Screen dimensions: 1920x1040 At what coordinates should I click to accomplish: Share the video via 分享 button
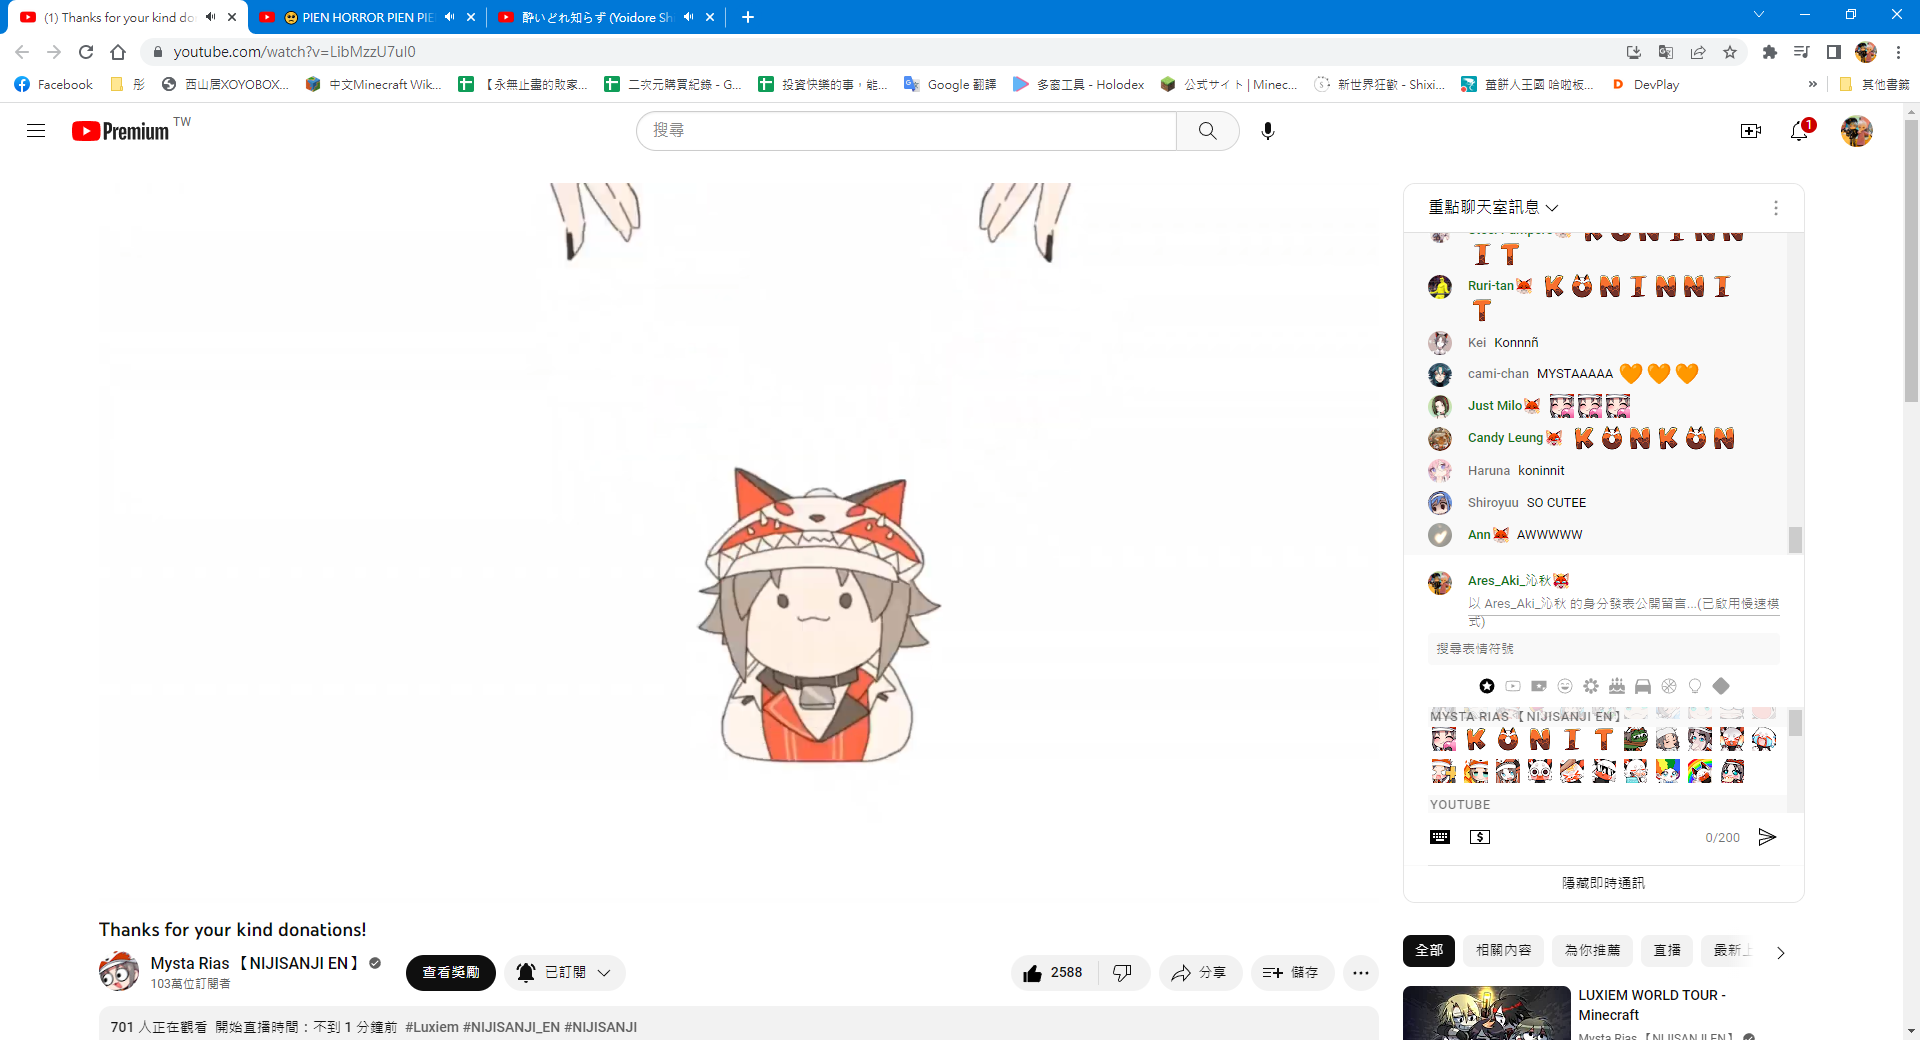coord(1200,973)
